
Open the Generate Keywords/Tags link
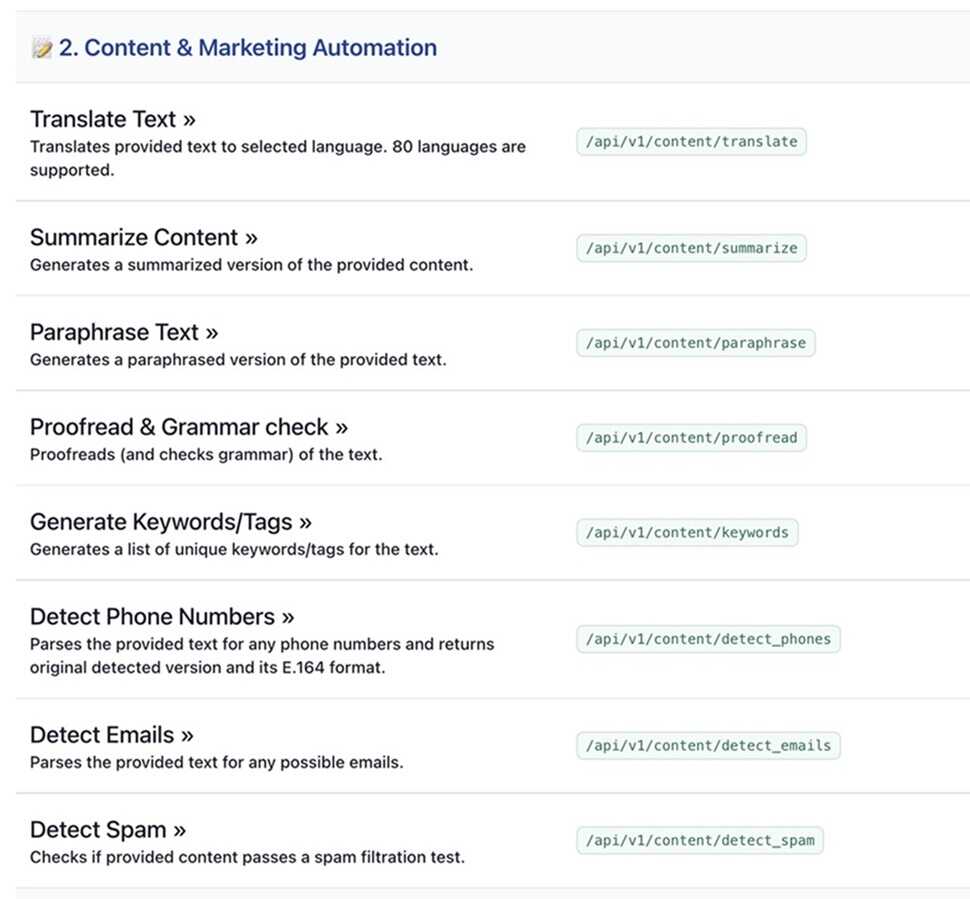point(170,522)
